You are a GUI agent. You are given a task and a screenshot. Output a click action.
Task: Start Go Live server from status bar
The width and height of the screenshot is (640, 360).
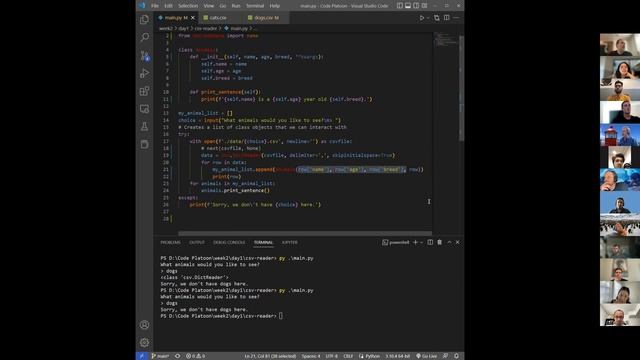pos(426,356)
